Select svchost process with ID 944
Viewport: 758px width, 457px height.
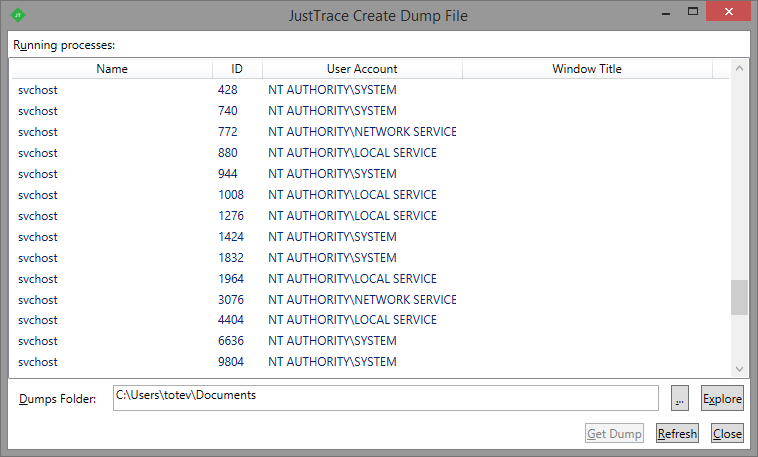point(370,174)
